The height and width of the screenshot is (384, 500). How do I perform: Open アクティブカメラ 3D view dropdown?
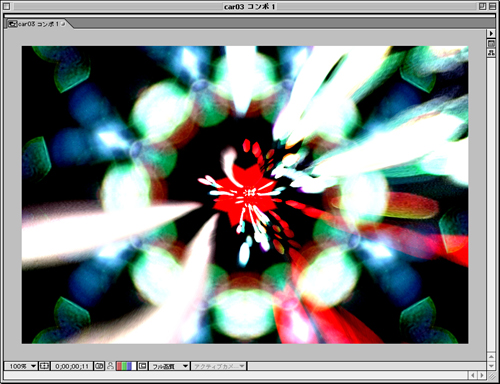tap(219, 366)
